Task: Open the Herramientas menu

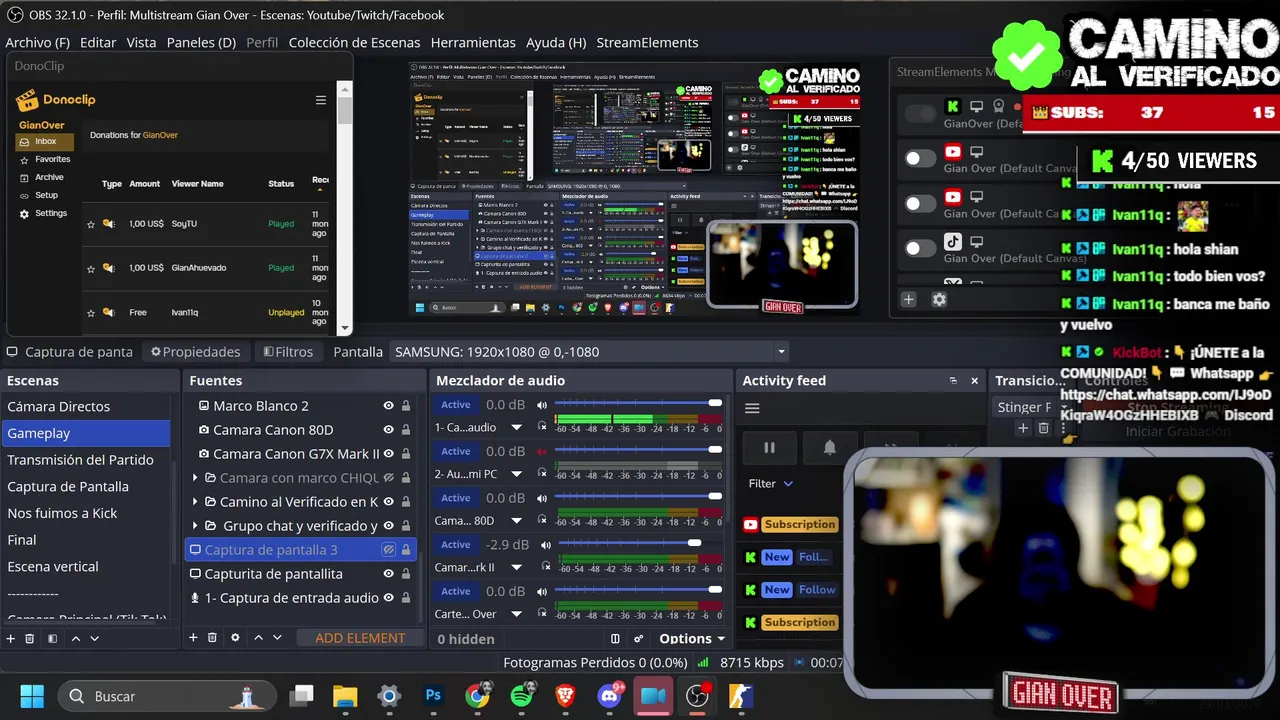Action: (x=473, y=42)
